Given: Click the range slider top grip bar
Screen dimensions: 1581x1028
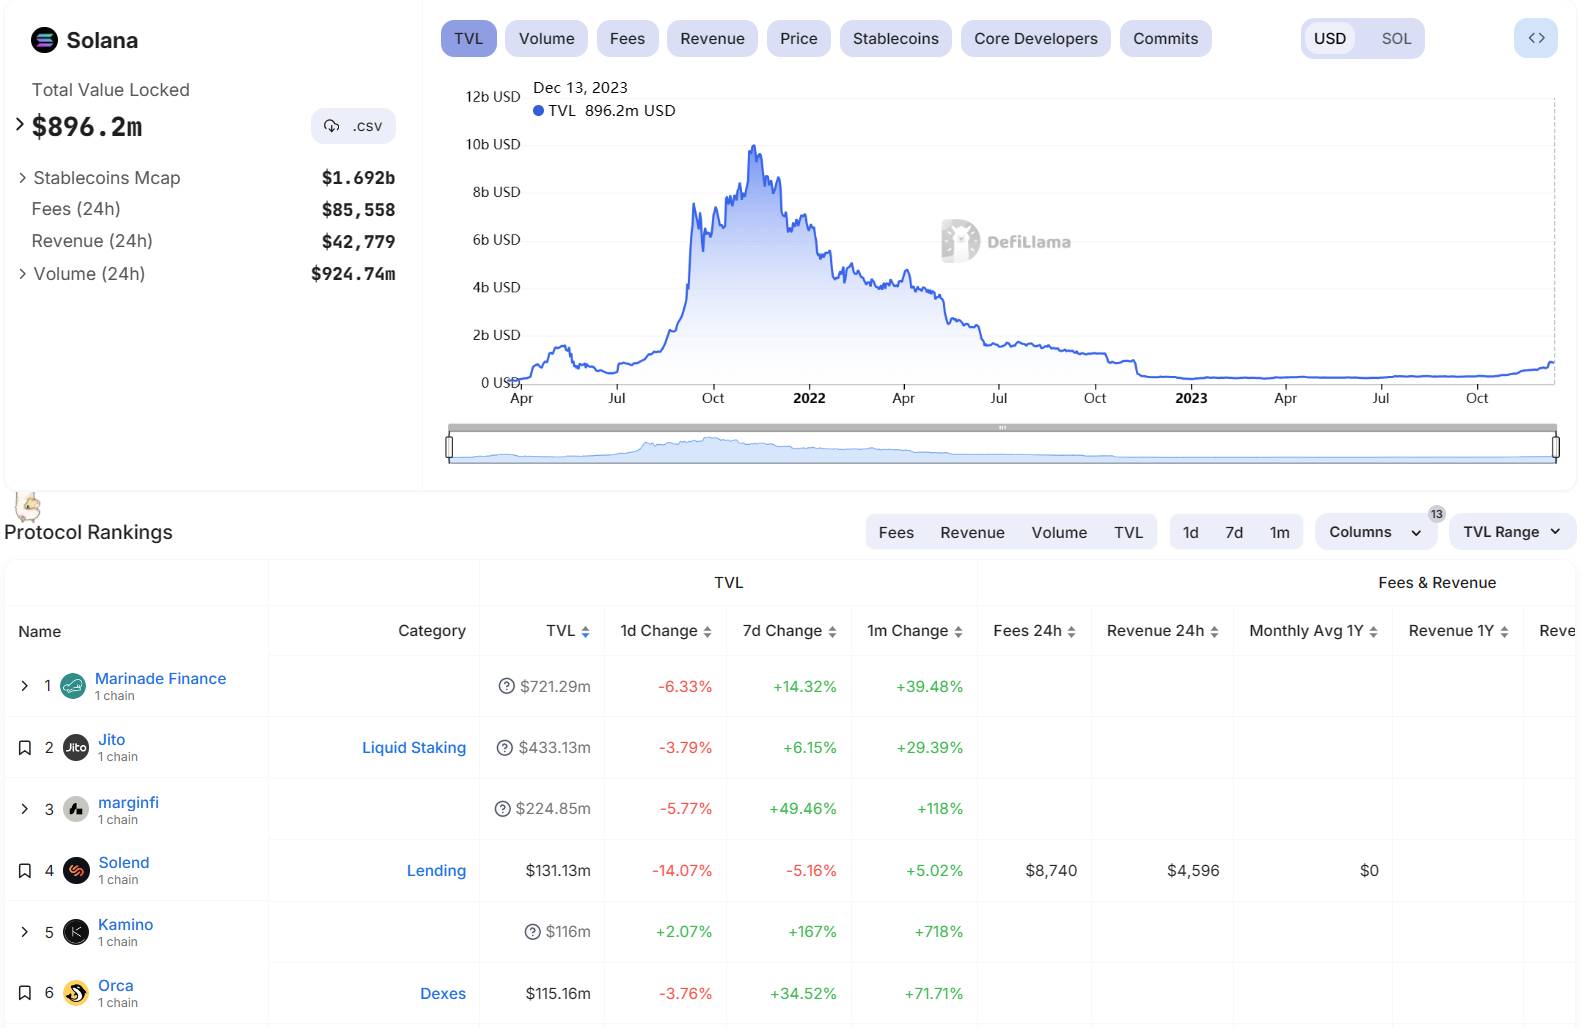Looking at the screenshot, I should tap(1002, 428).
